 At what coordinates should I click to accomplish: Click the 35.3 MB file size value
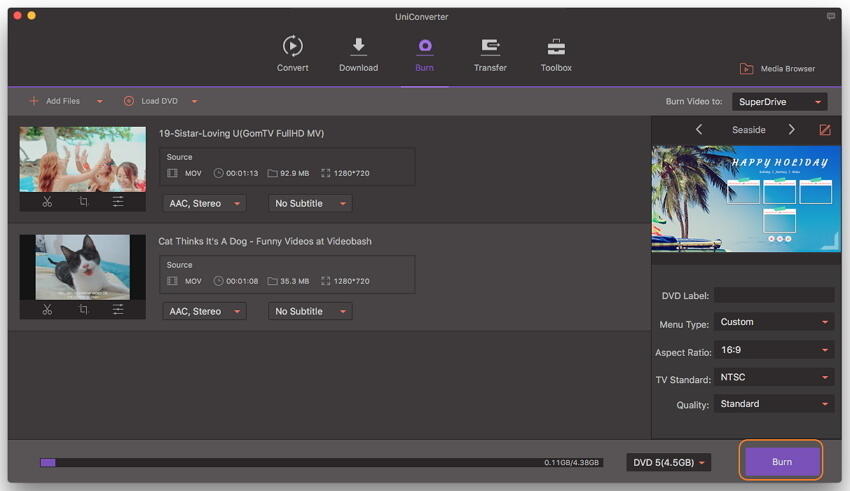(x=294, y=281)
